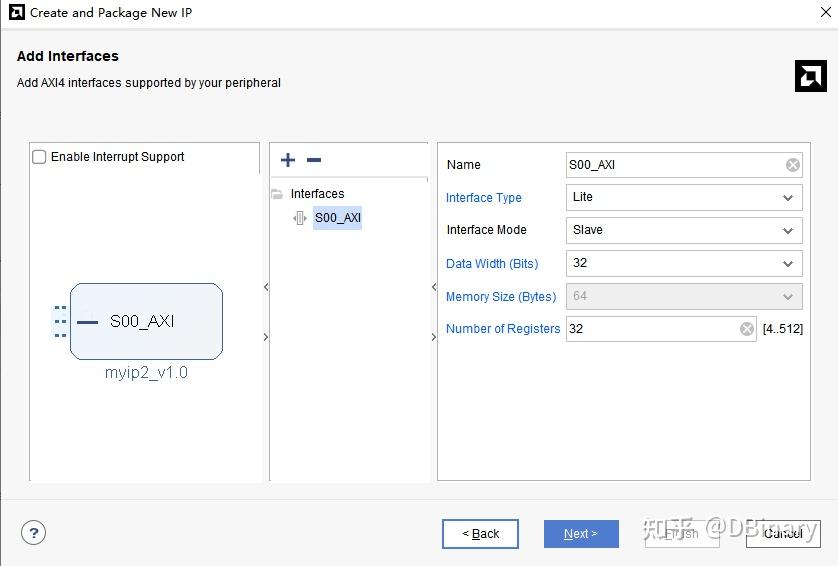The width and height of the screenshot is (838, 566).
Task: Open the Interface Type dropdown
Action: tap(684, 198)
